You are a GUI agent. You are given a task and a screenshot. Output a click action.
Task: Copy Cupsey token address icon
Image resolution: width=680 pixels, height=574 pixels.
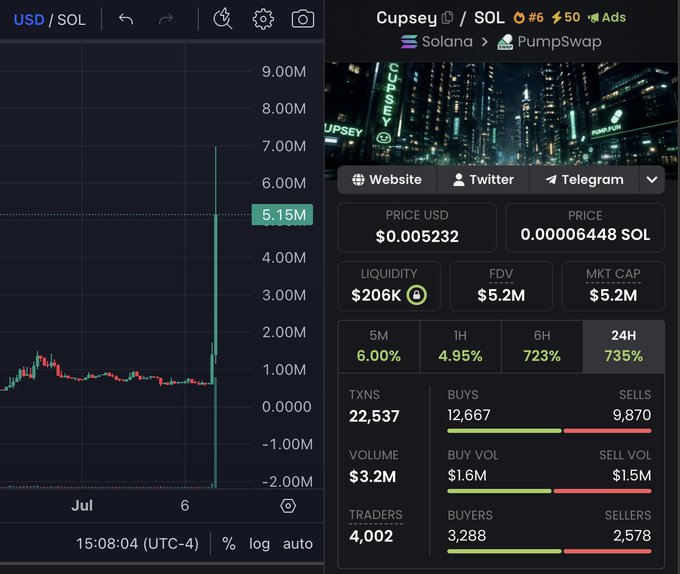[x=447, y=18]
